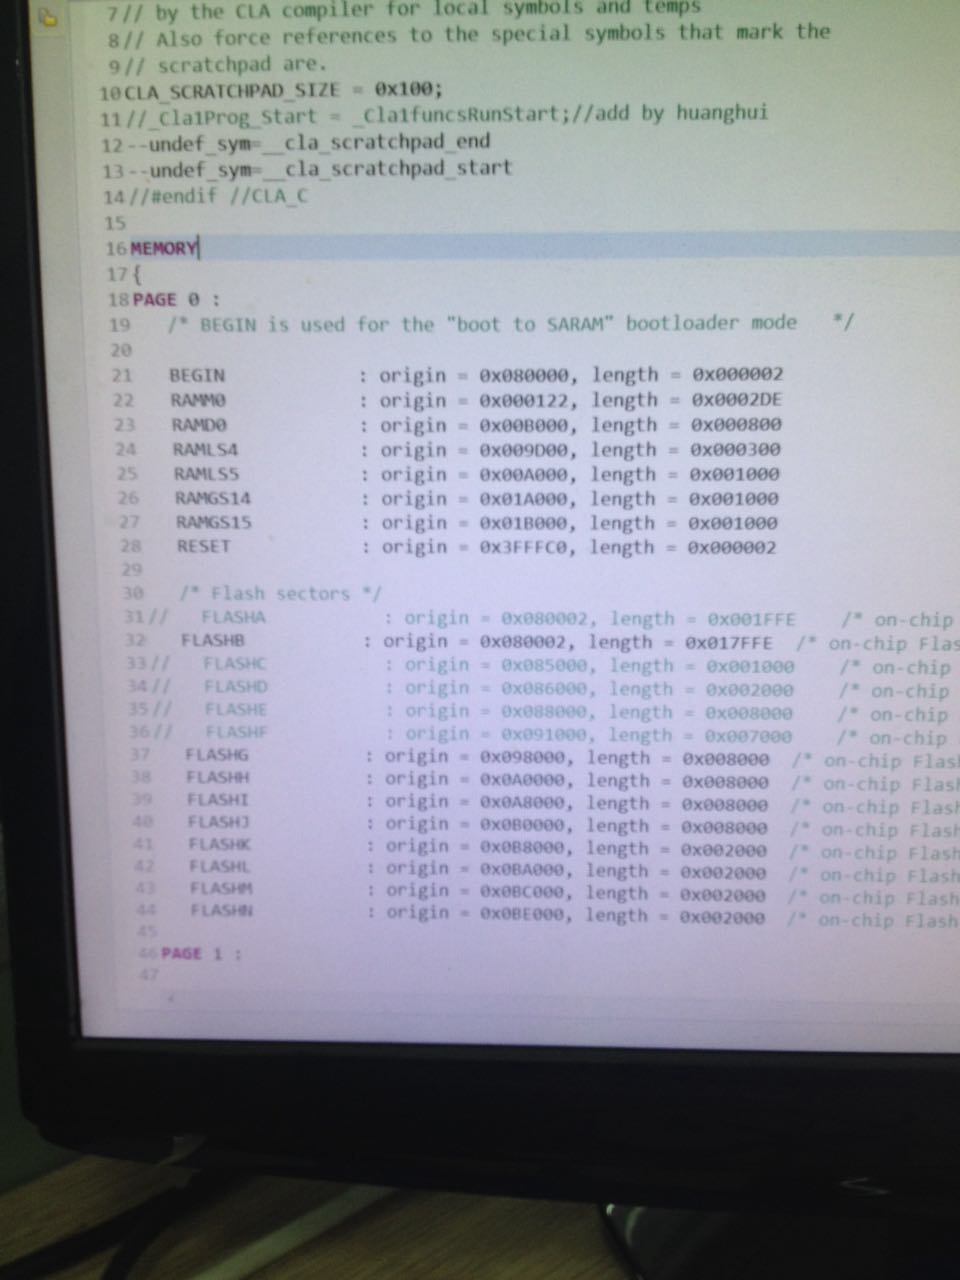Click the RESET section name
The width and height of the screenshot is (960, 1280).
click(203, 546)
